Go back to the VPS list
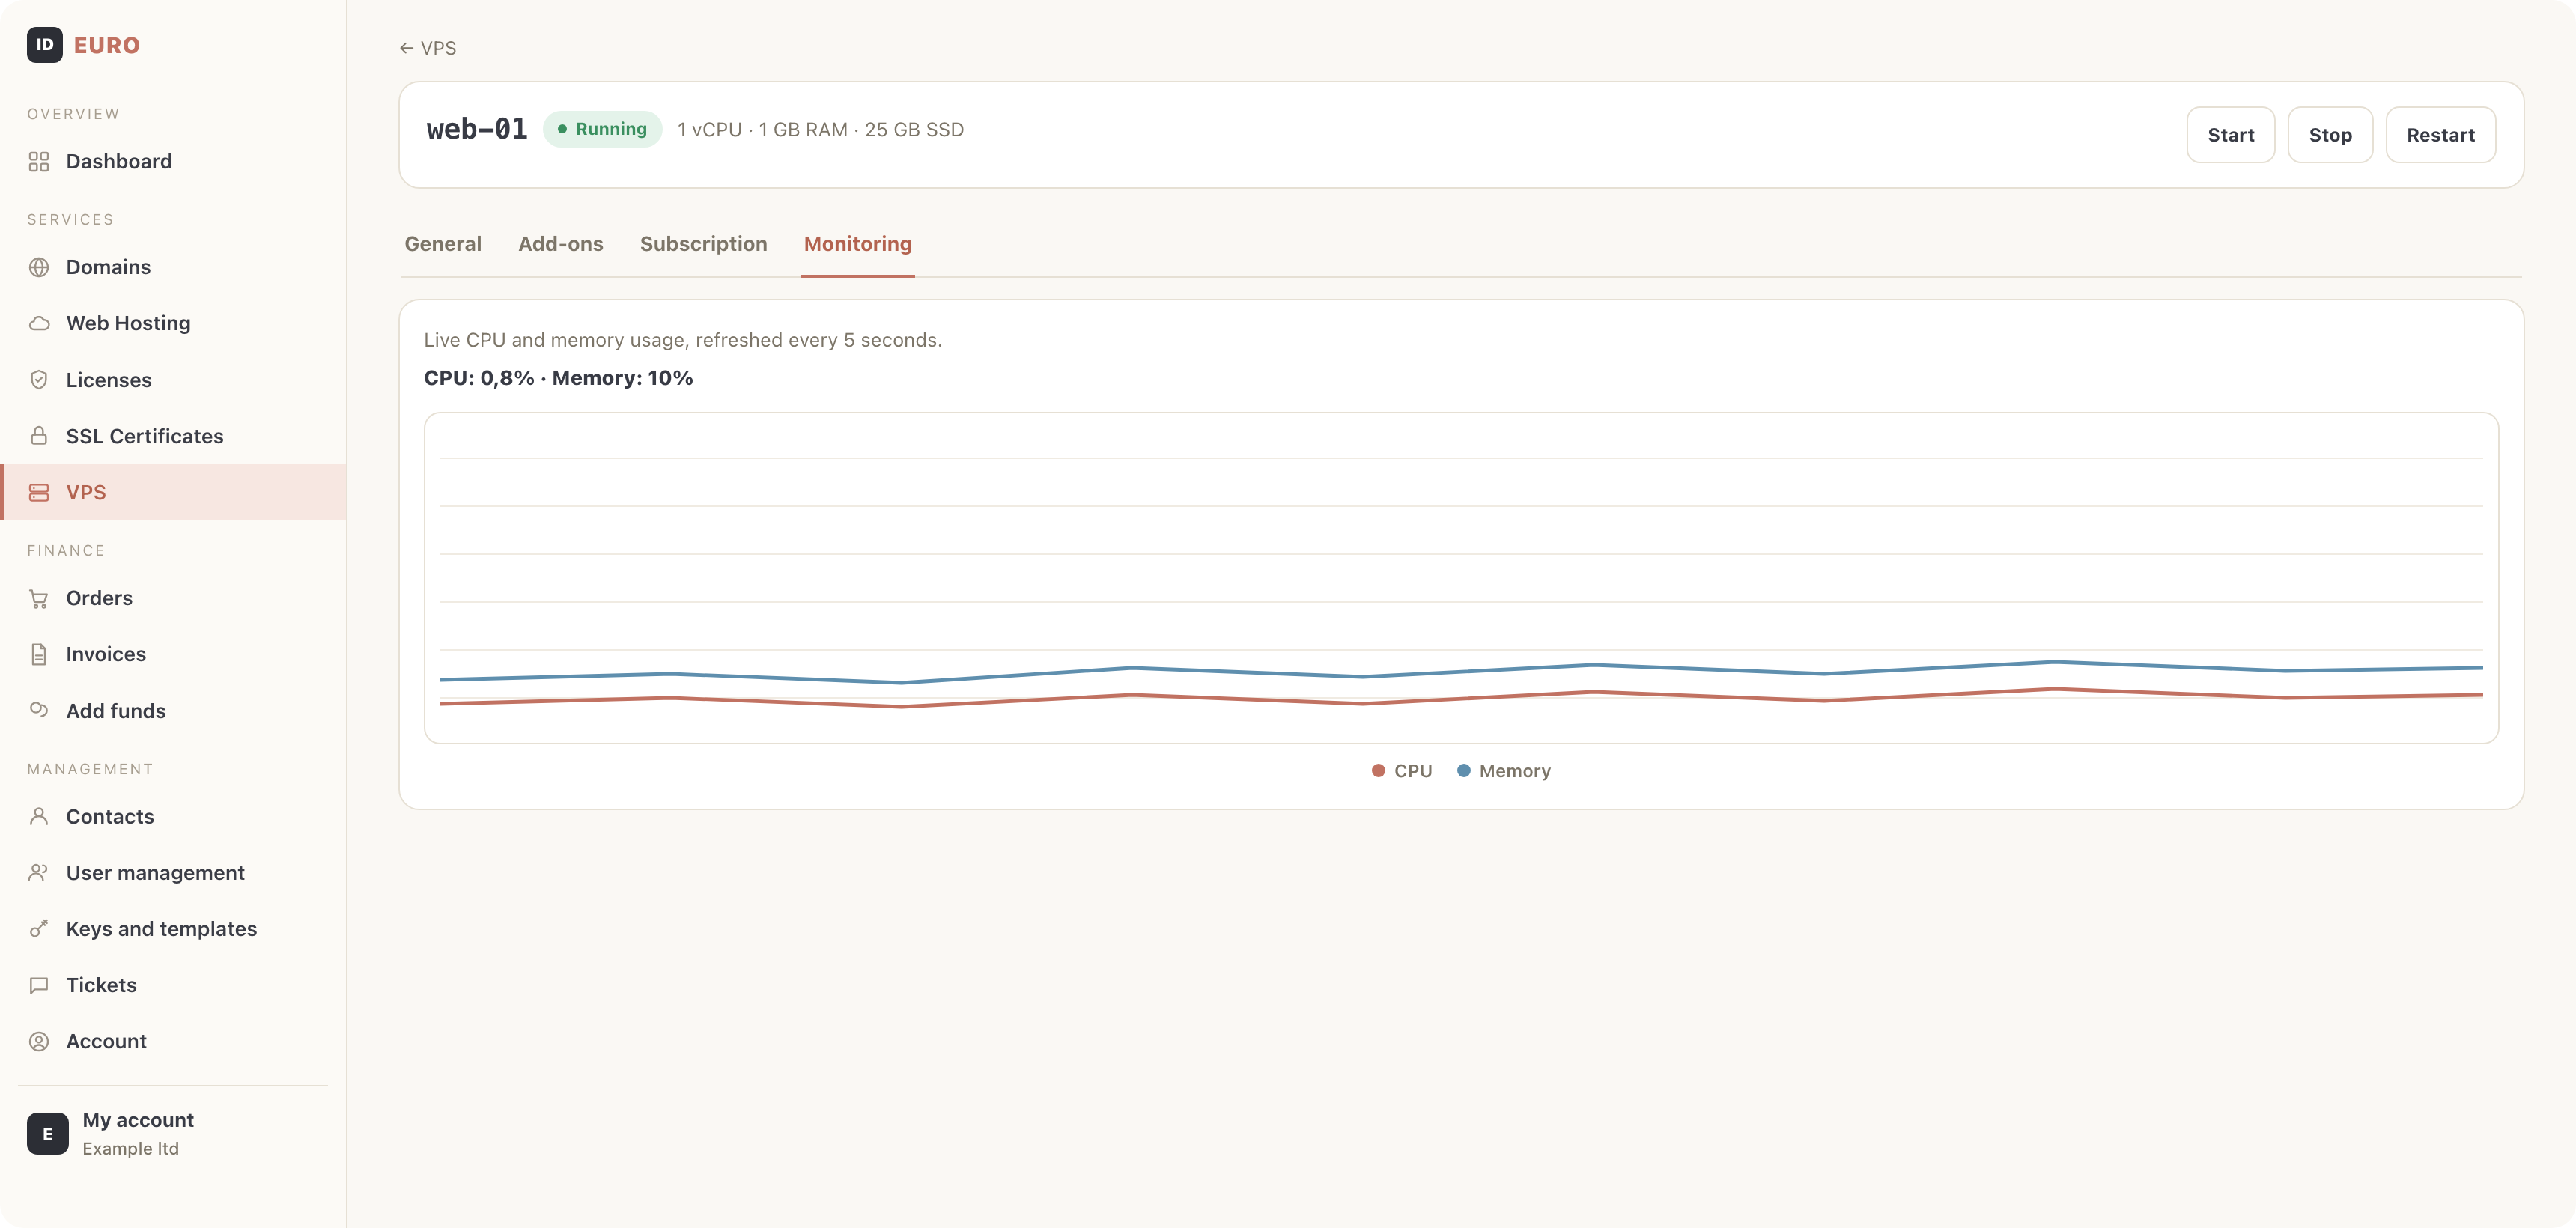The width and height of the screenshot is (2576, 1228). pyautogui.click(x=428, y=48)
